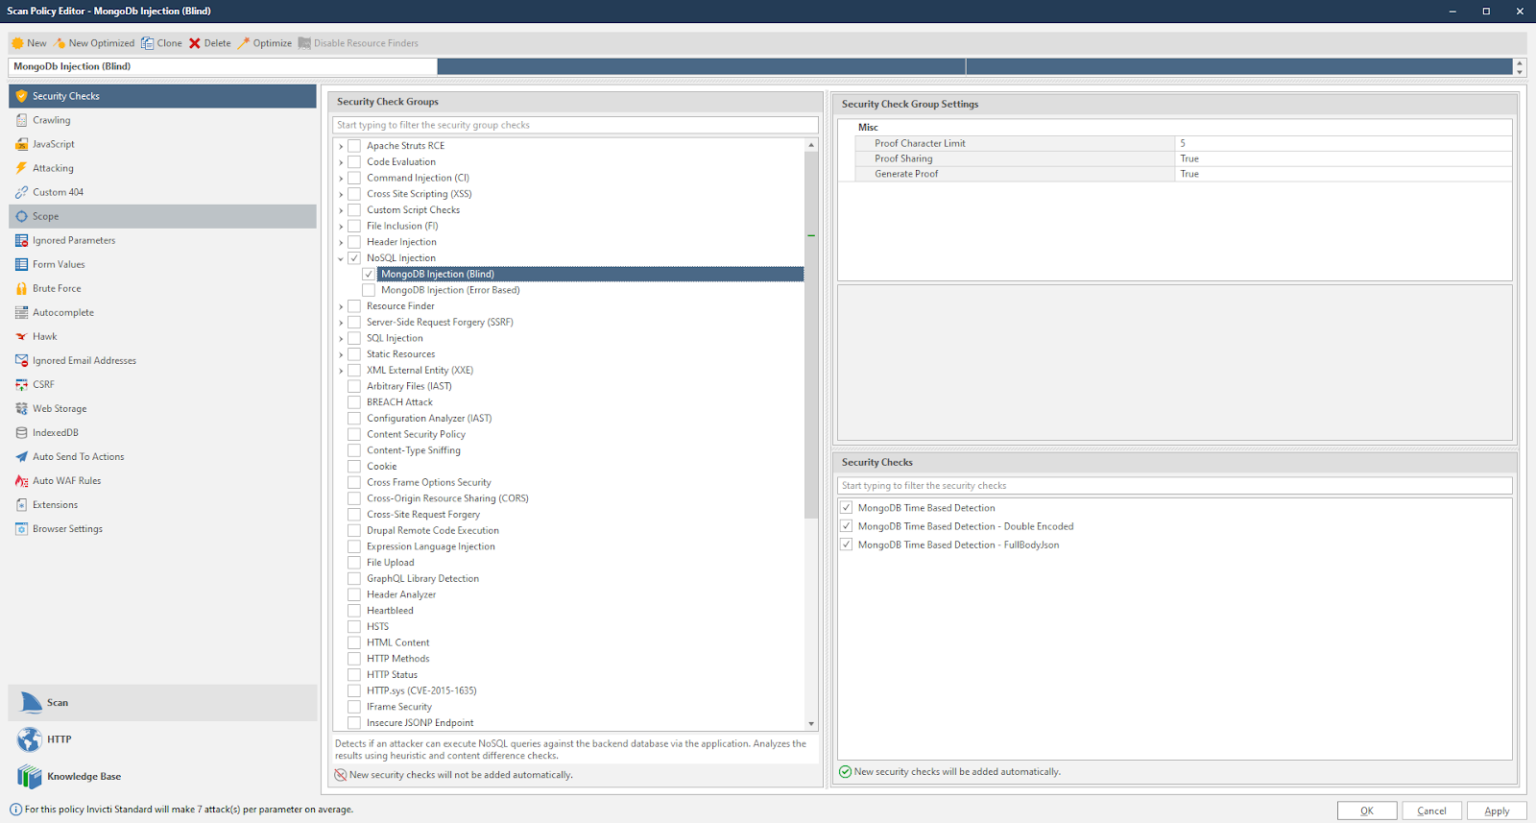Enable the SQL Injection security check group

tap(354, 337)
